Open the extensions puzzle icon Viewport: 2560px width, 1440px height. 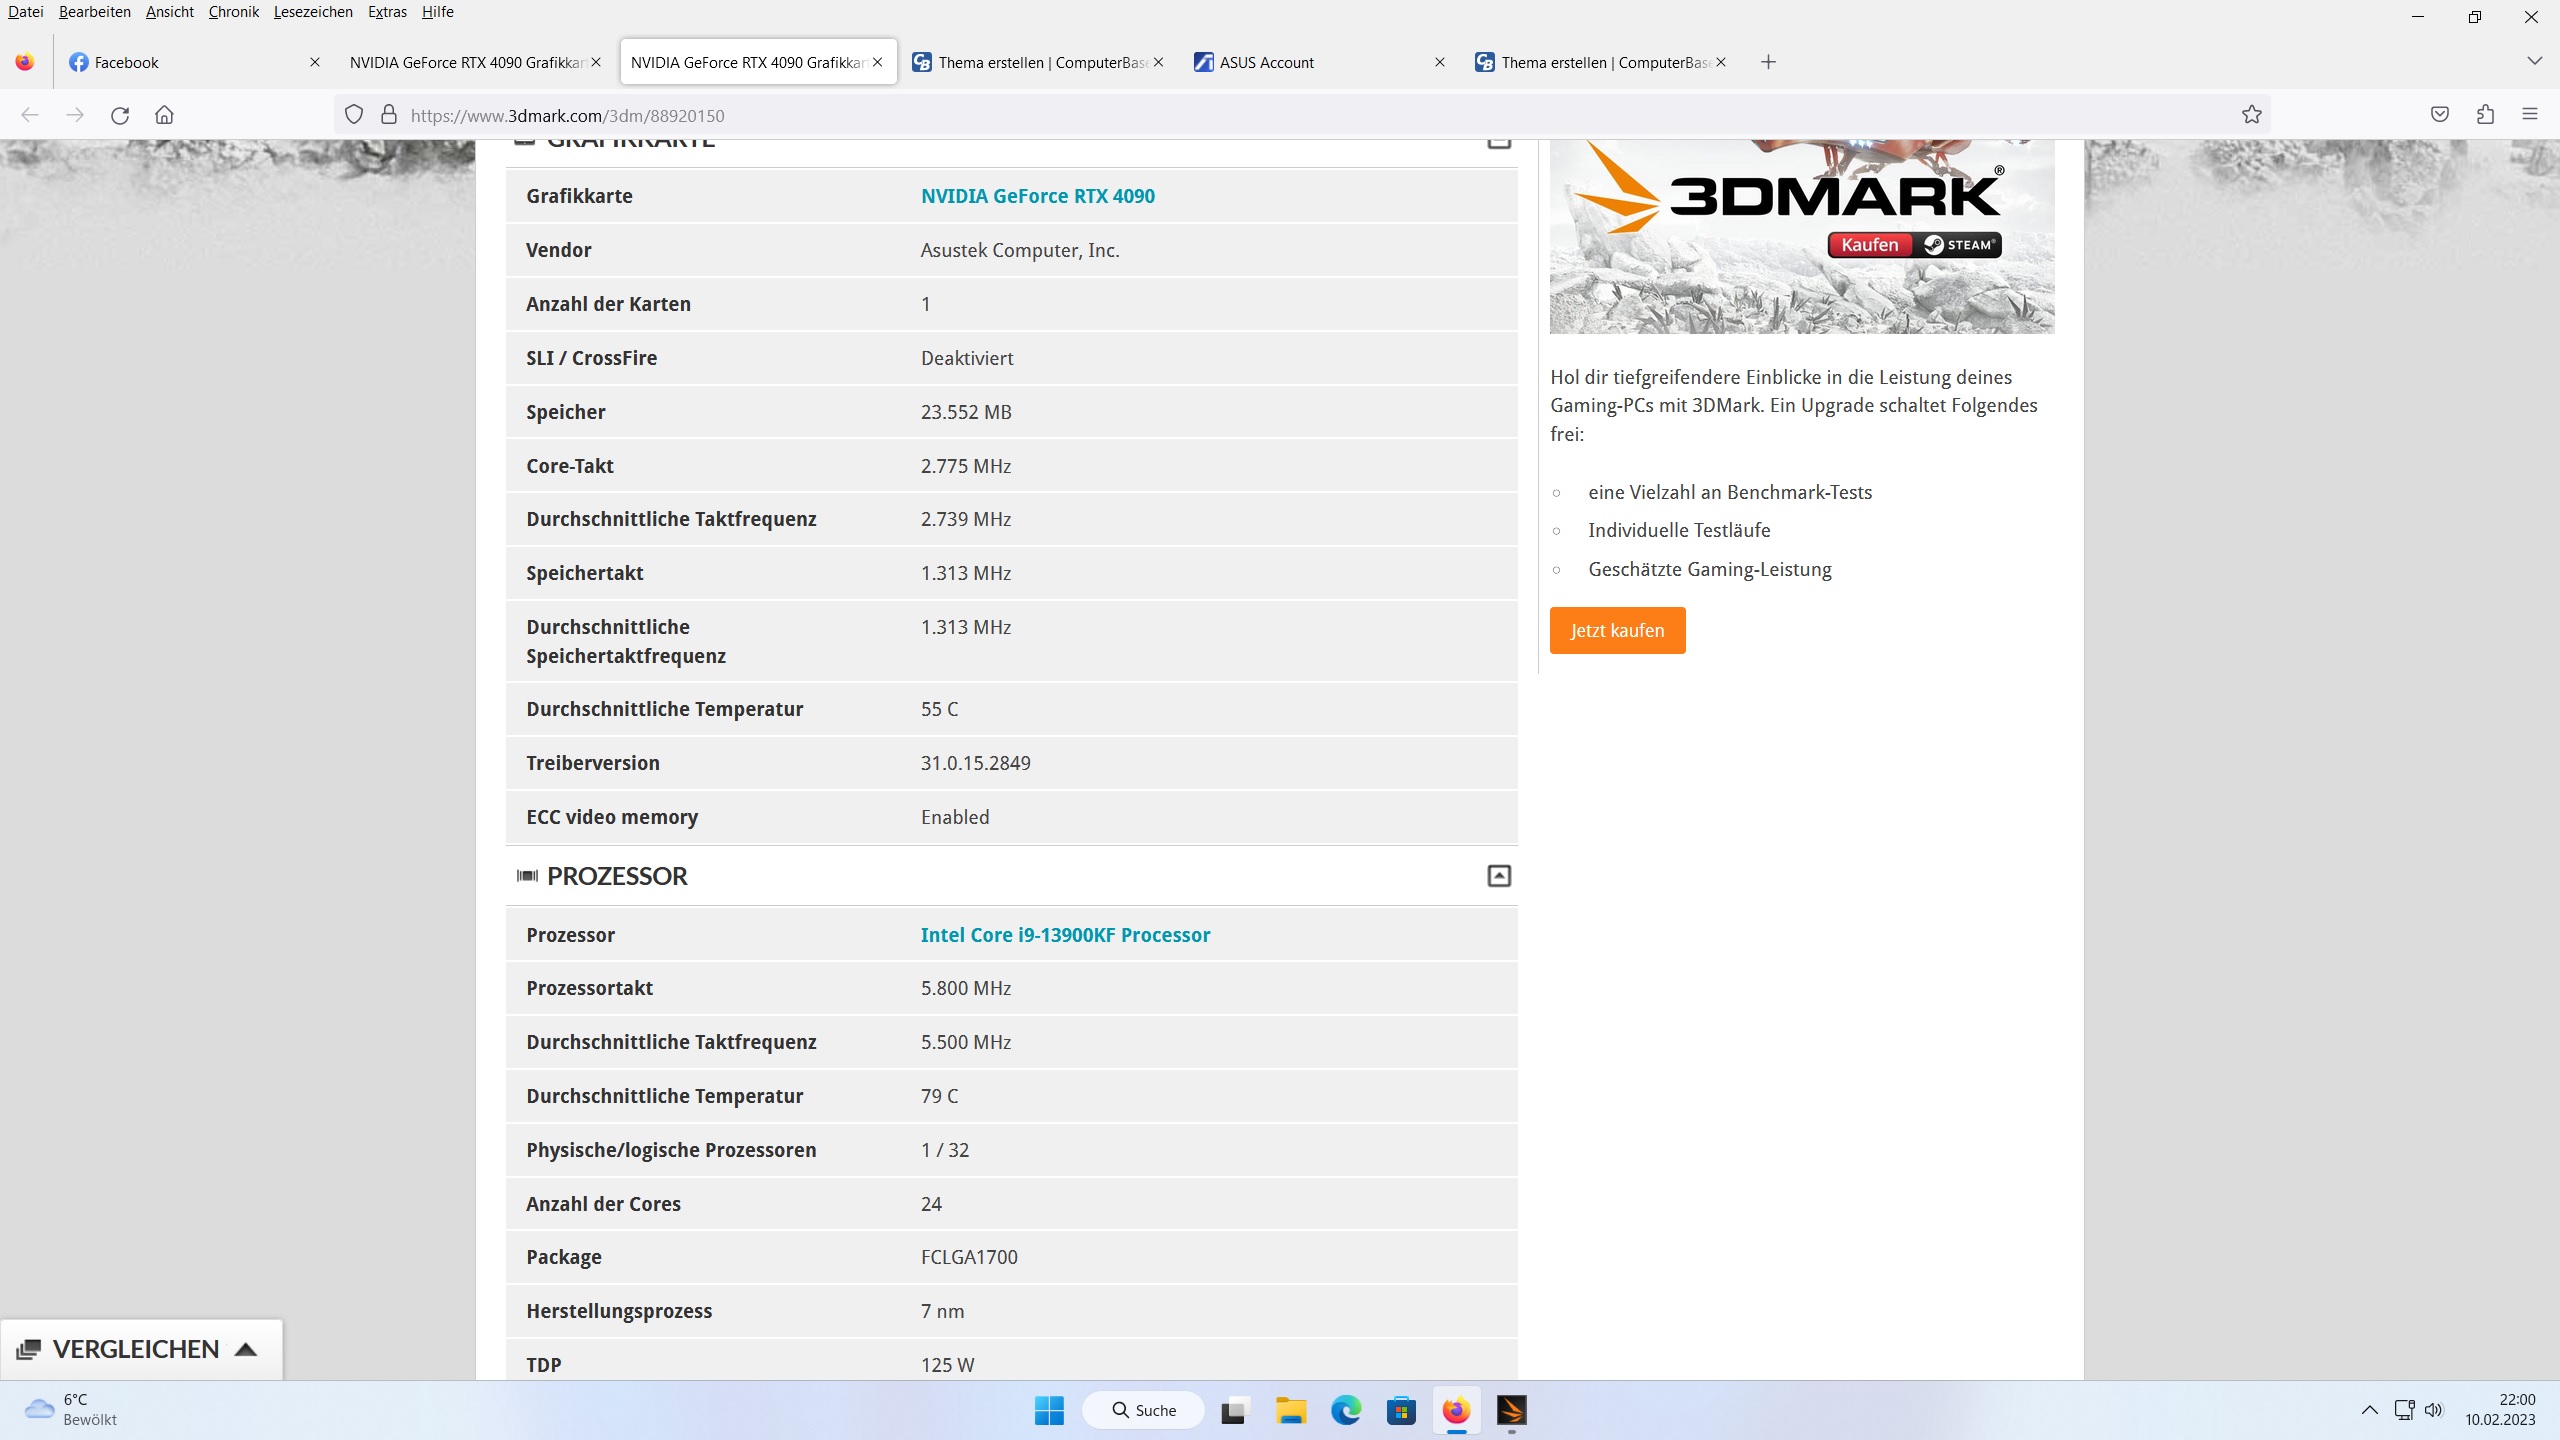[x=2485, y=115]
